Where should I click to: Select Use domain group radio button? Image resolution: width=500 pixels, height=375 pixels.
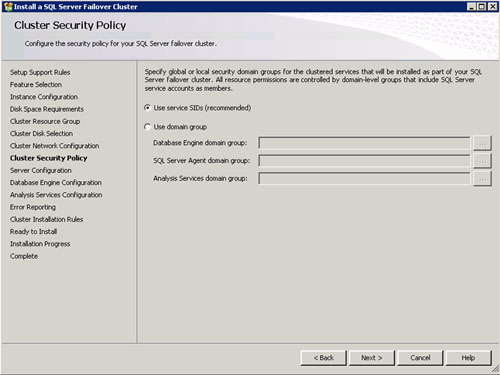[x=147, y=127]
